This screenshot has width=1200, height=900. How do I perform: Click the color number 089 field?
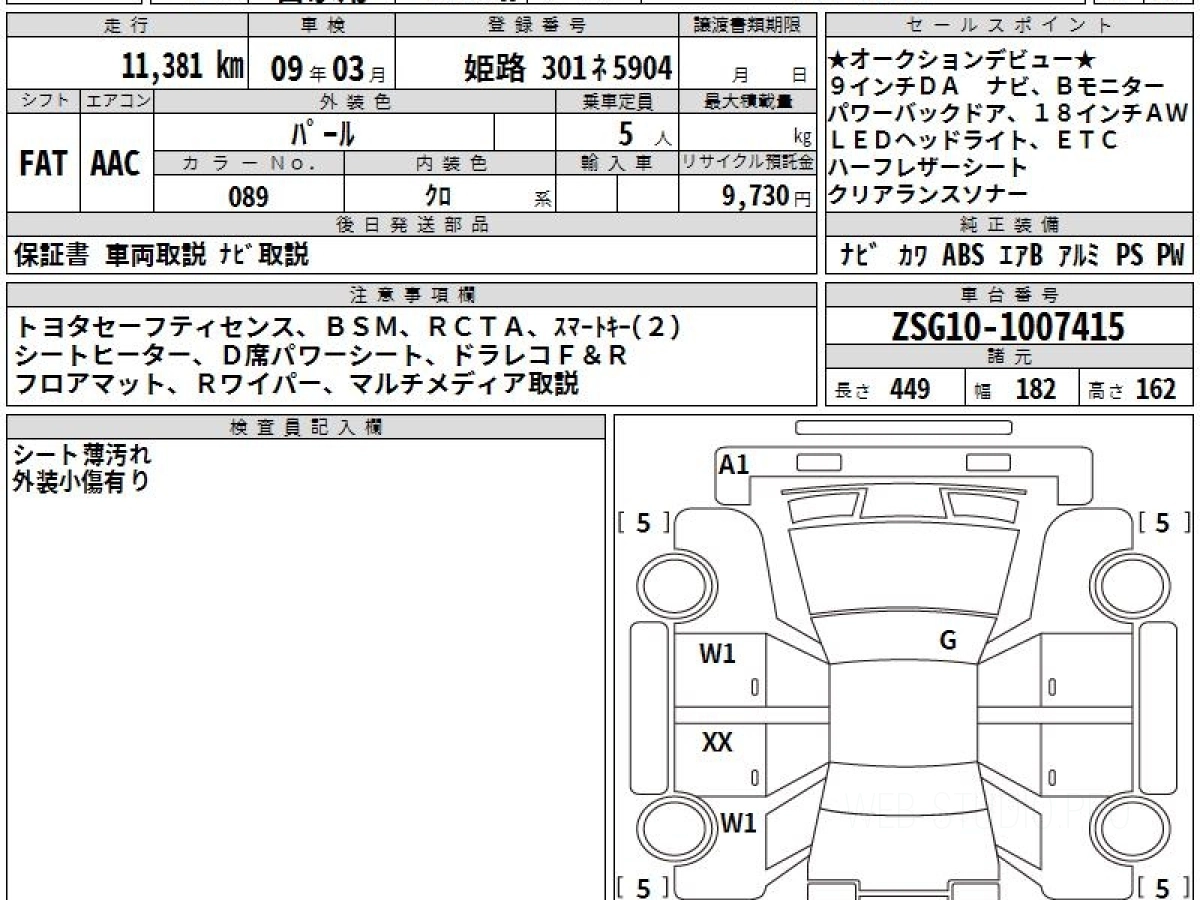(248, 197)
